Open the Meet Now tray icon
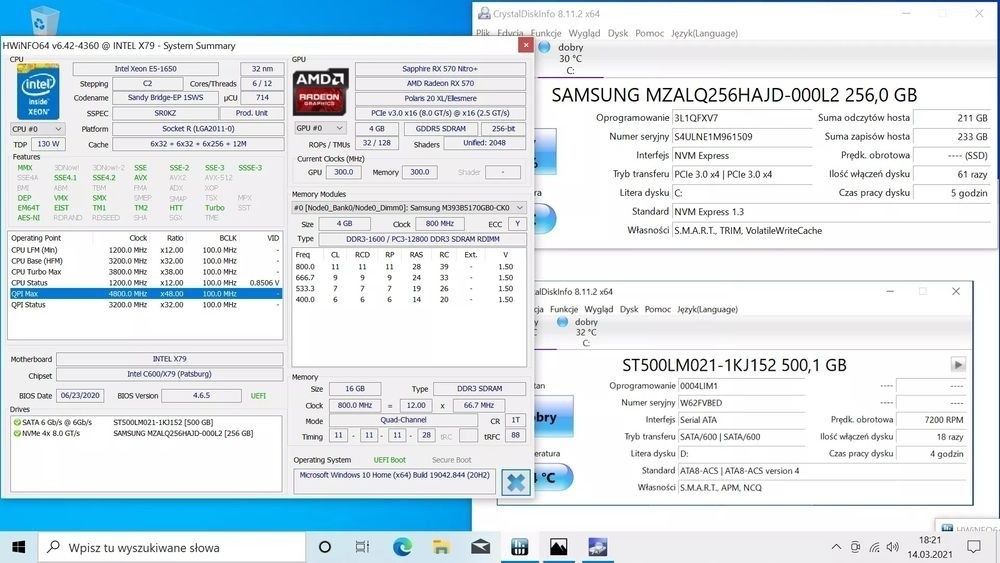 (855, 547)
